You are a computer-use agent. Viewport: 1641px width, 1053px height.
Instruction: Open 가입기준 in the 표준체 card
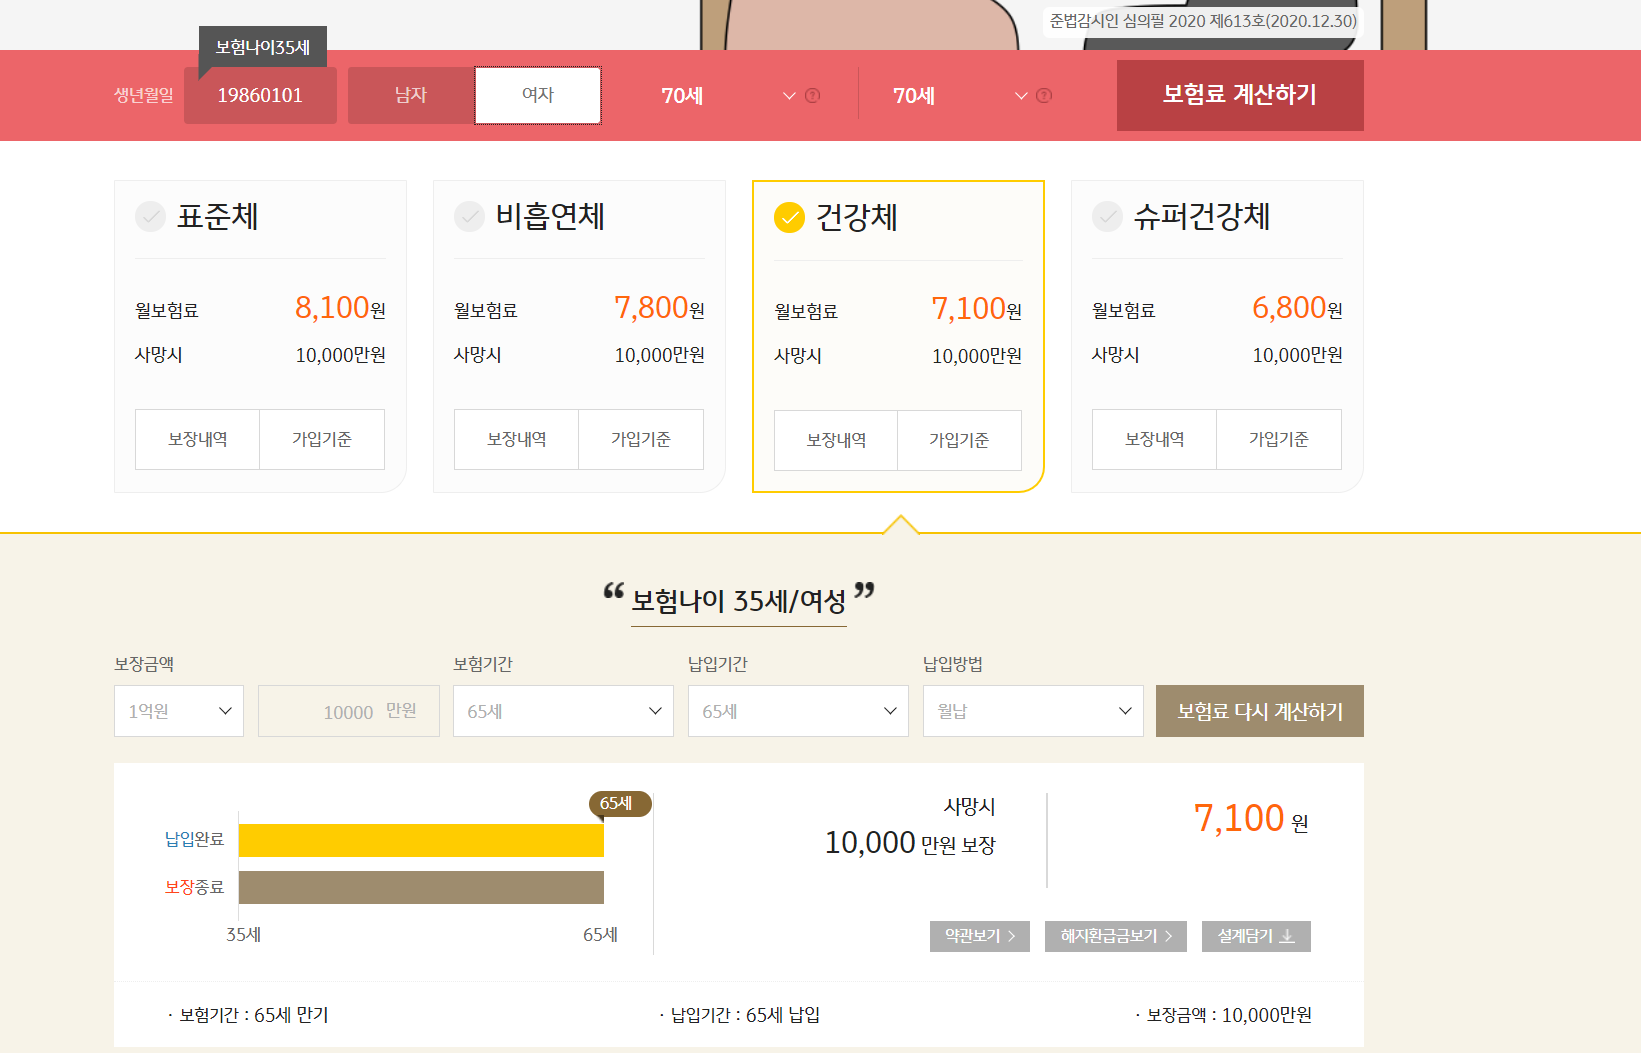click(x=322, y=439)
